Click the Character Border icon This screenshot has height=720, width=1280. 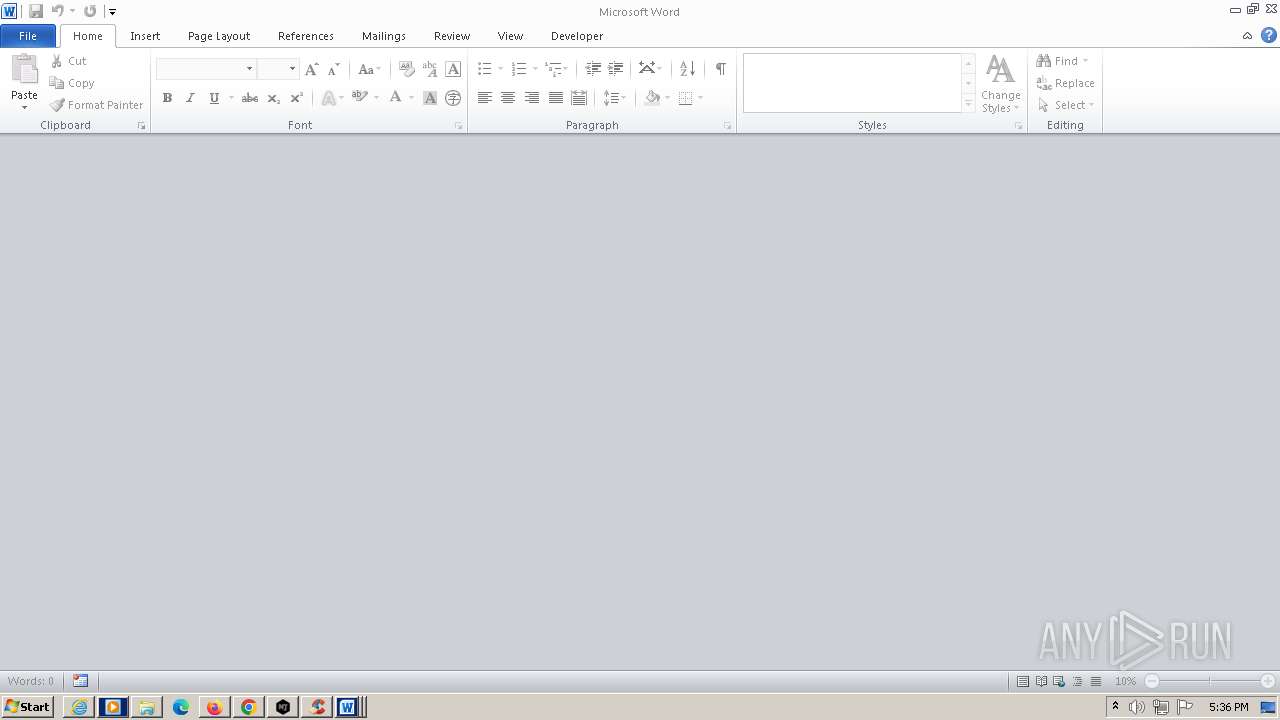point(453,69)
